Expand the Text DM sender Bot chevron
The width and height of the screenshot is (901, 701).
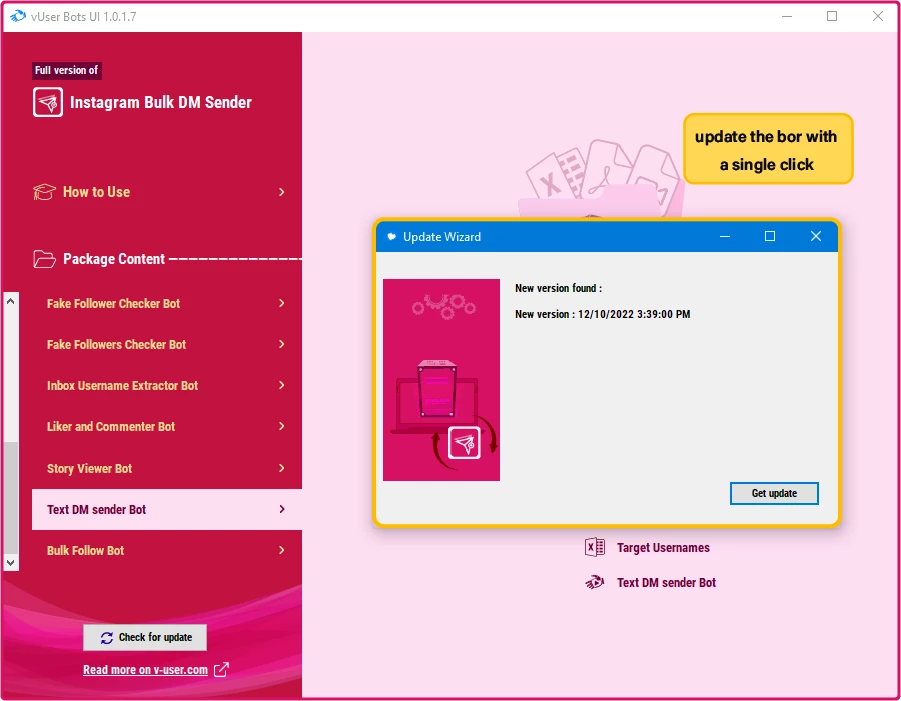282,509
